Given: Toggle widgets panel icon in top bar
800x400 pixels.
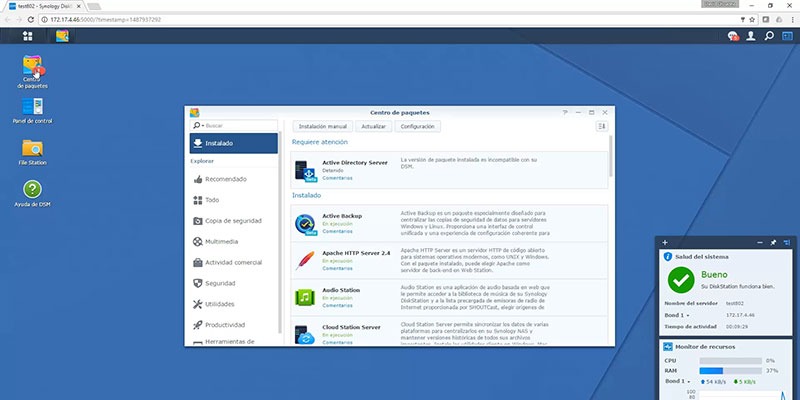Looking at the screenshot, I should 787,36.
